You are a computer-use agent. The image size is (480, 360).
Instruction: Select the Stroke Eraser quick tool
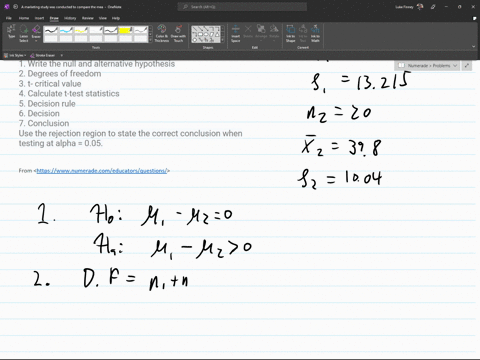click(x=42, y=55)
